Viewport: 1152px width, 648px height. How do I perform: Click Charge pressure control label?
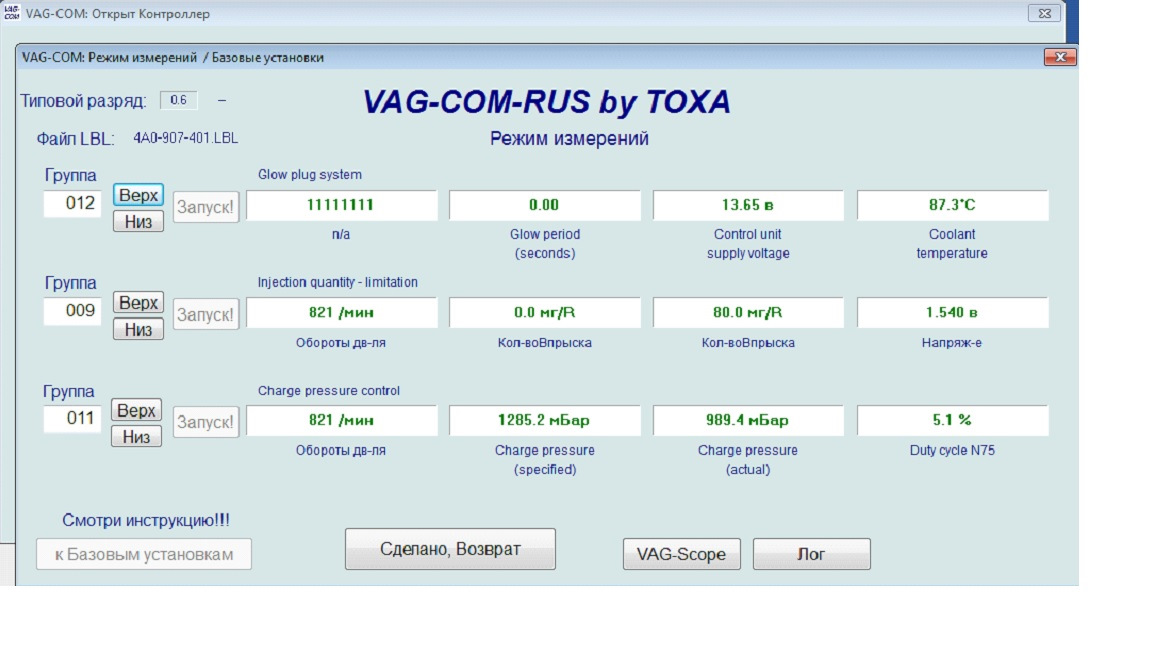328,391
